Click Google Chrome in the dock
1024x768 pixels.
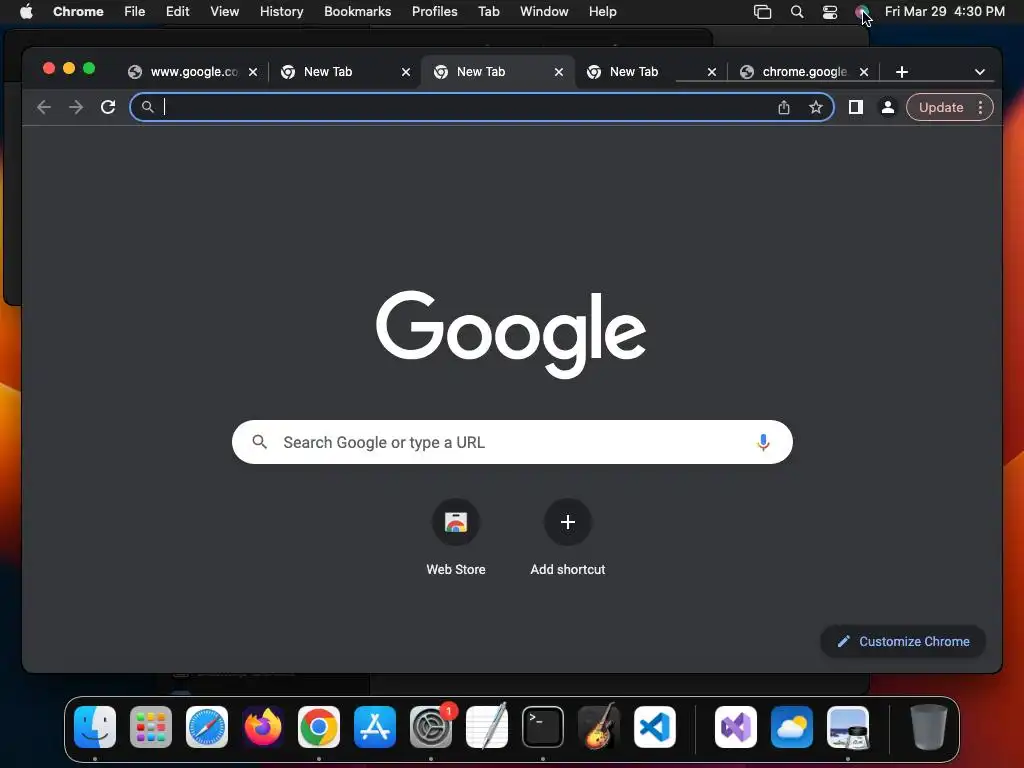(x=319, y=727)
